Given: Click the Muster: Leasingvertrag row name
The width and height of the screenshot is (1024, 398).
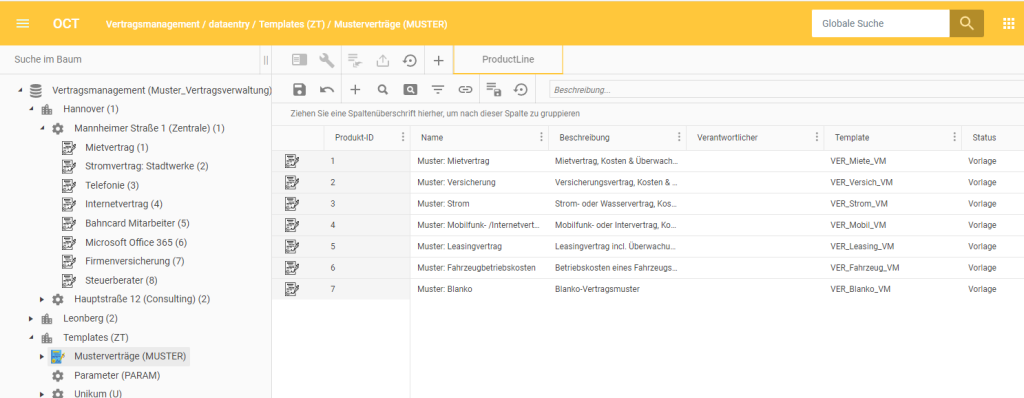Looking at the screenshot, I should [460, 246].
